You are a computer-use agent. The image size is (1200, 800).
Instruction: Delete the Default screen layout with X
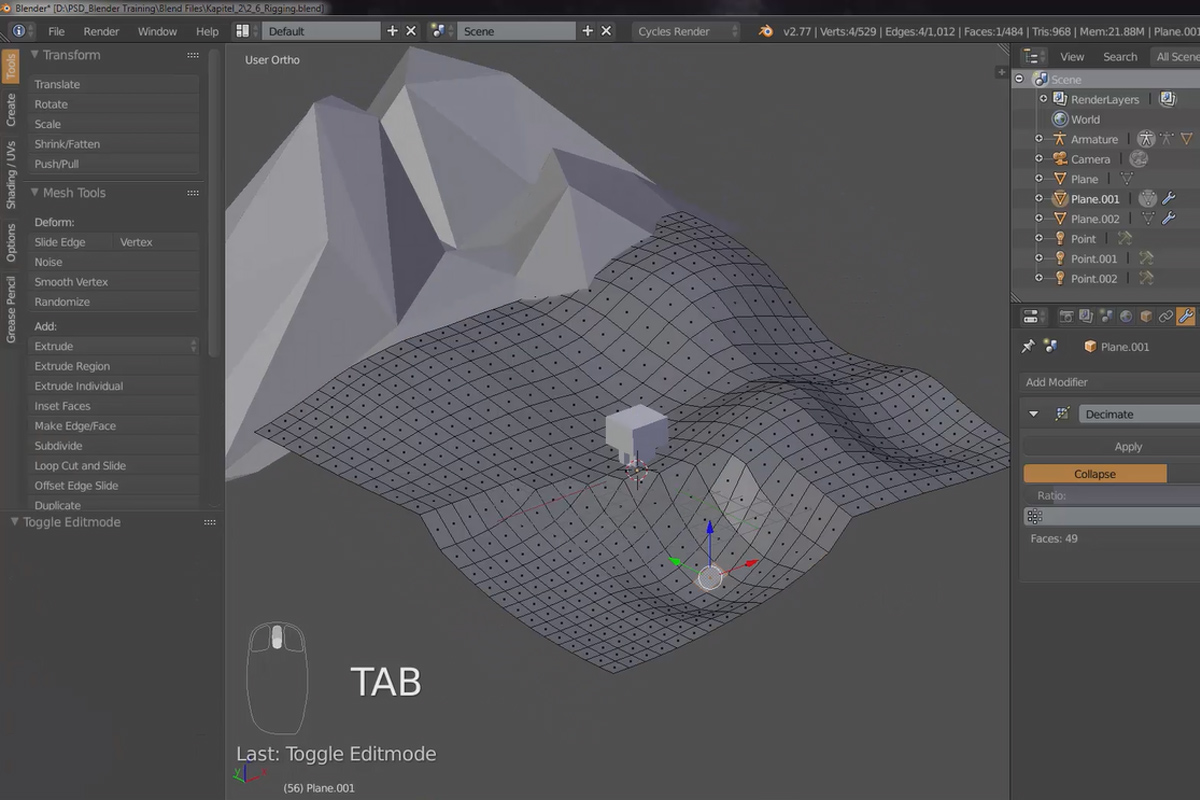(x=410, y=31)
